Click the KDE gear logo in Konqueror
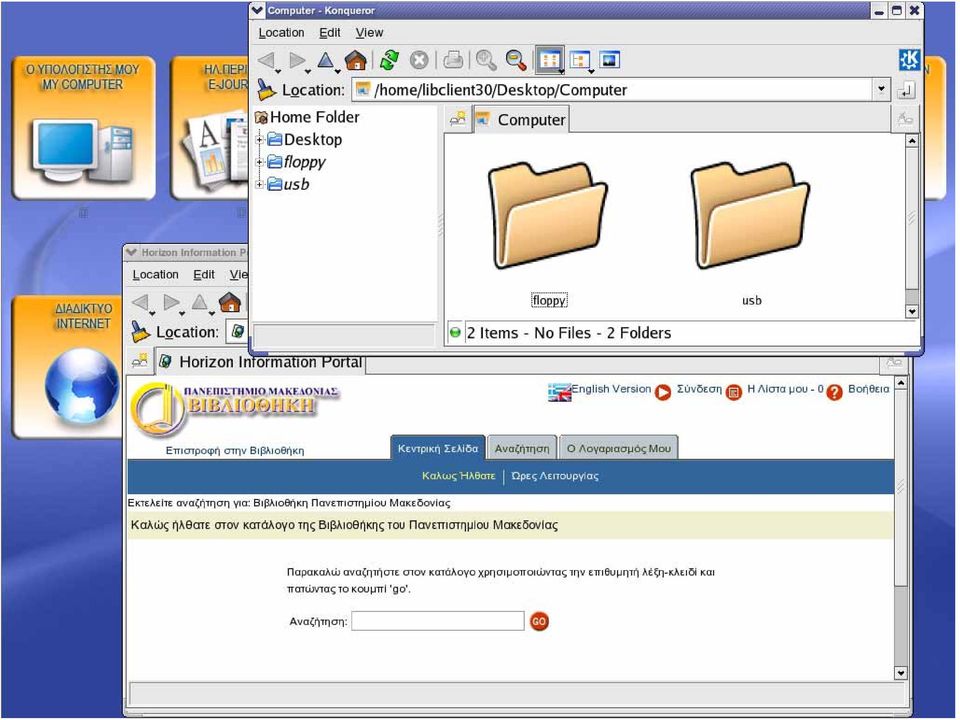 [909, 59]
